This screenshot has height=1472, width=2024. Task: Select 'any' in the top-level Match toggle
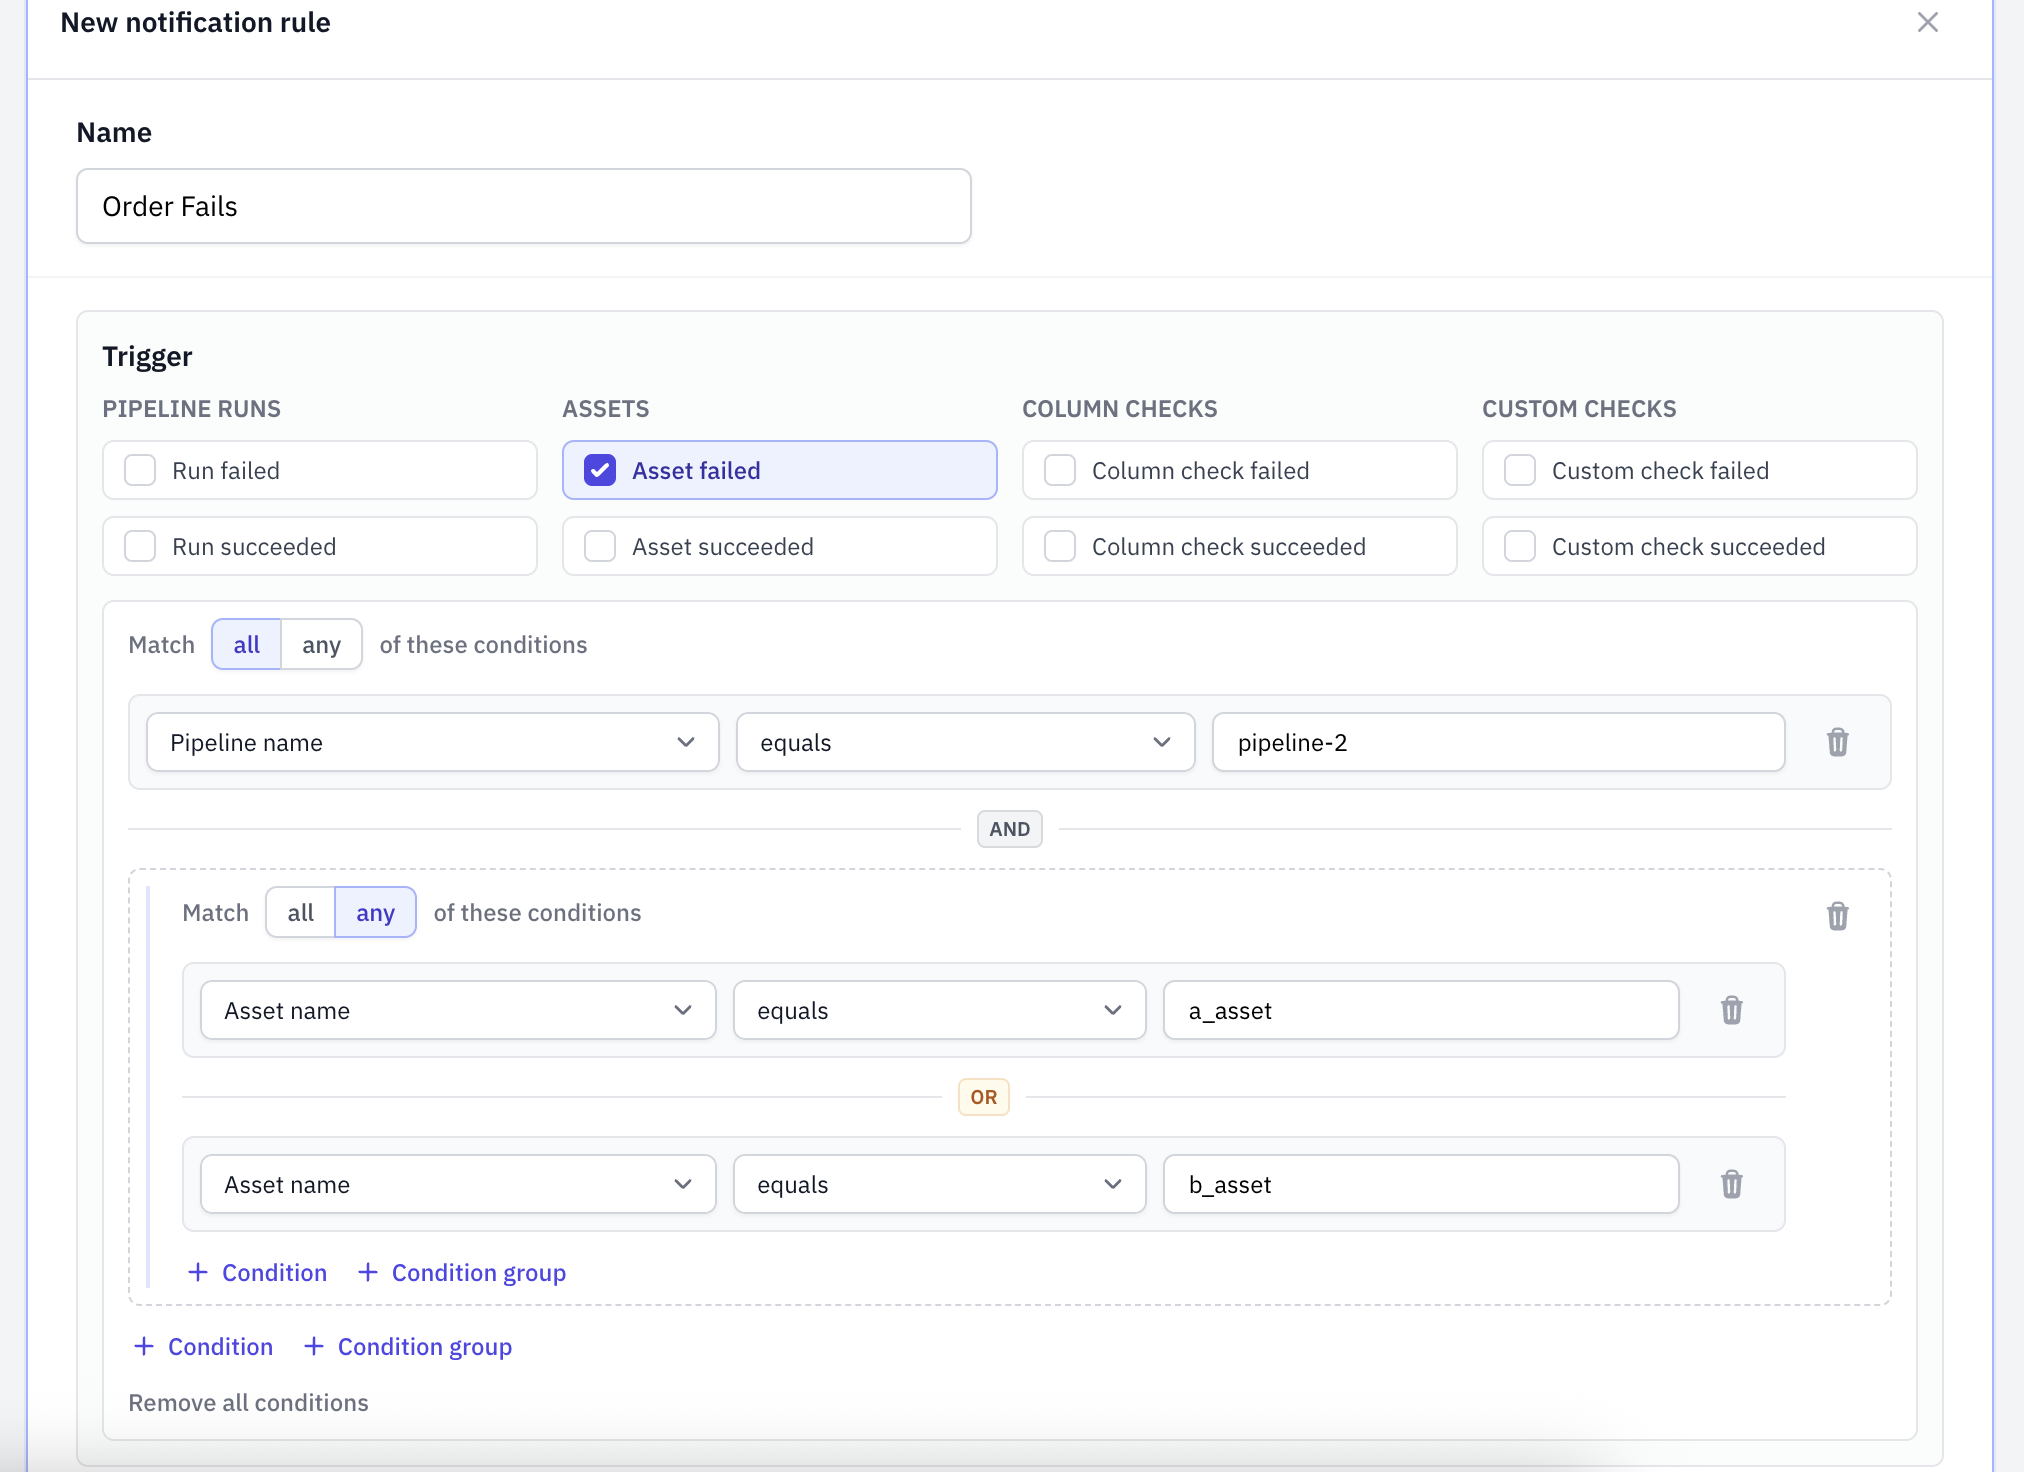coord(321,645)
